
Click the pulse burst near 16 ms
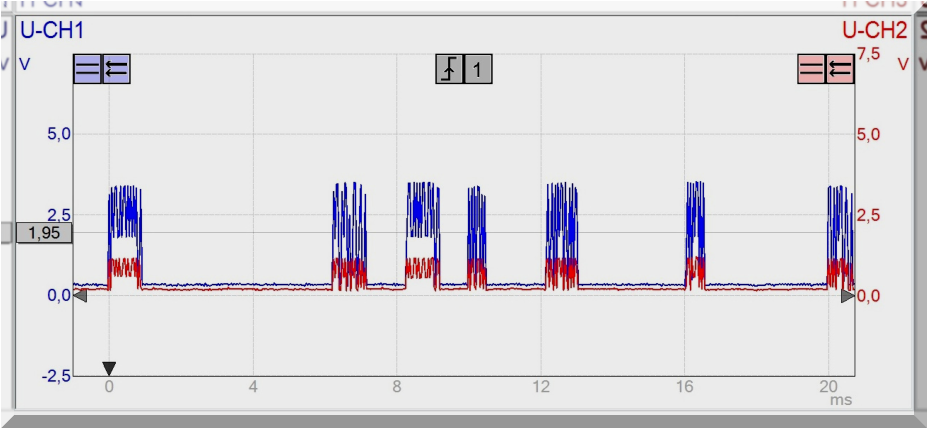695,235
